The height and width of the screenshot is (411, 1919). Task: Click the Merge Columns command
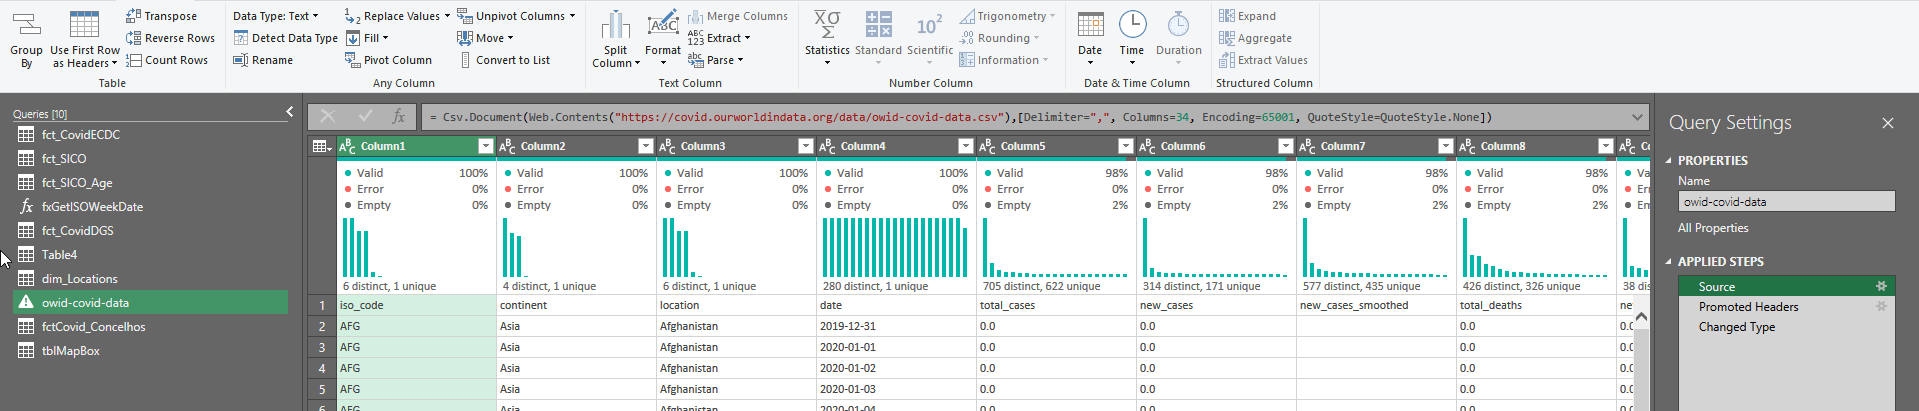[737, 16]
